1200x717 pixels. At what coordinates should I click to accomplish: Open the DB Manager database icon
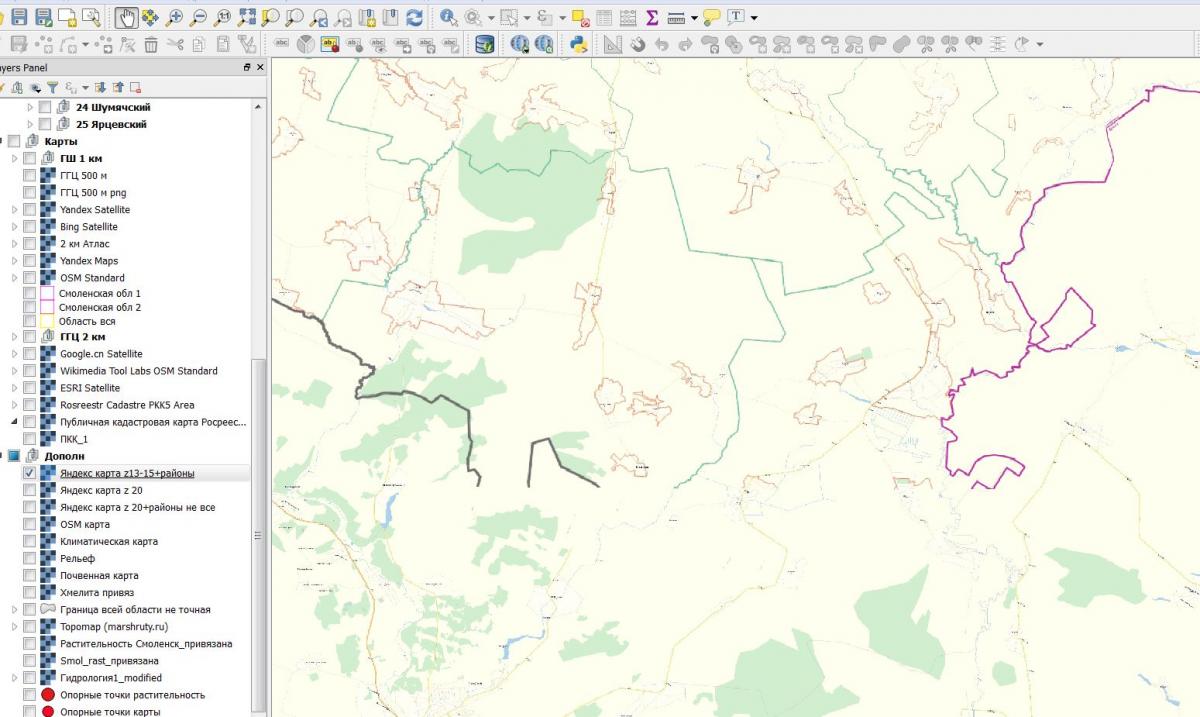pos(484,44)
